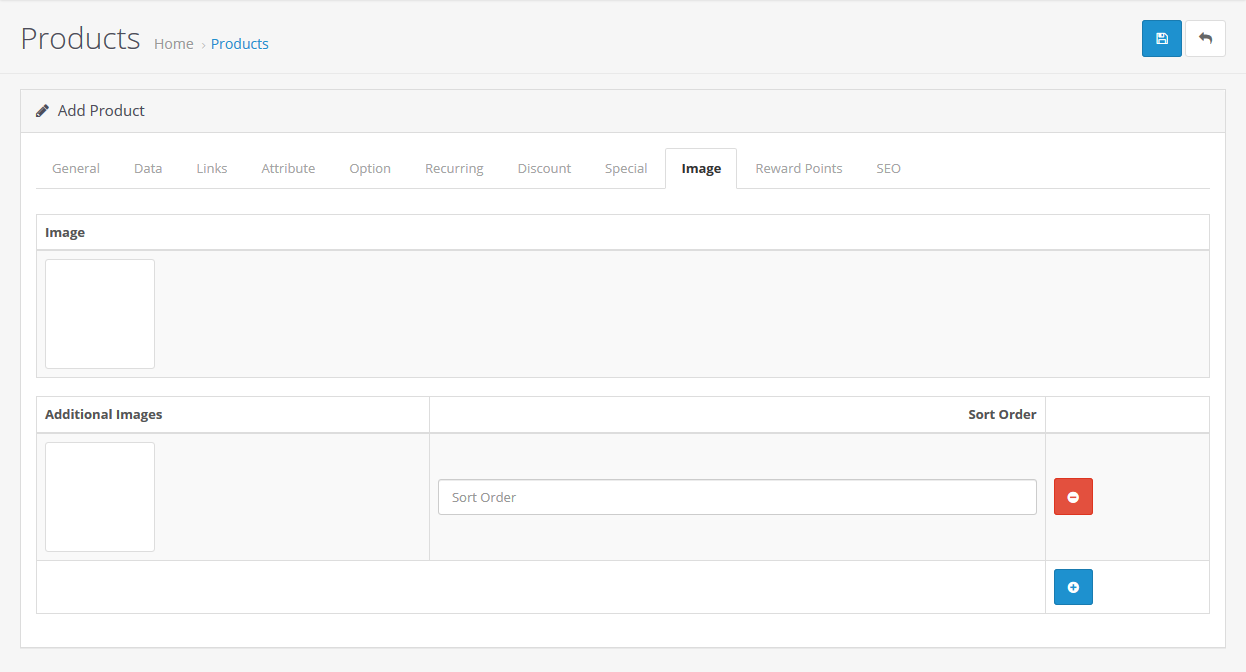
Task: Click into the Sort Order input field
Action: (737, 497)
